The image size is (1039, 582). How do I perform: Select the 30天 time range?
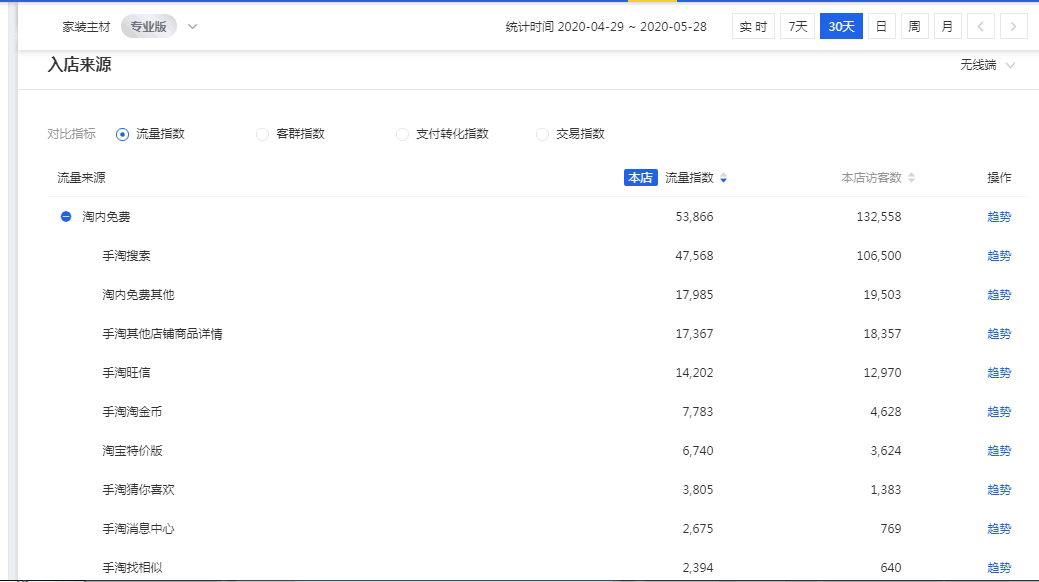coord(841,27)
